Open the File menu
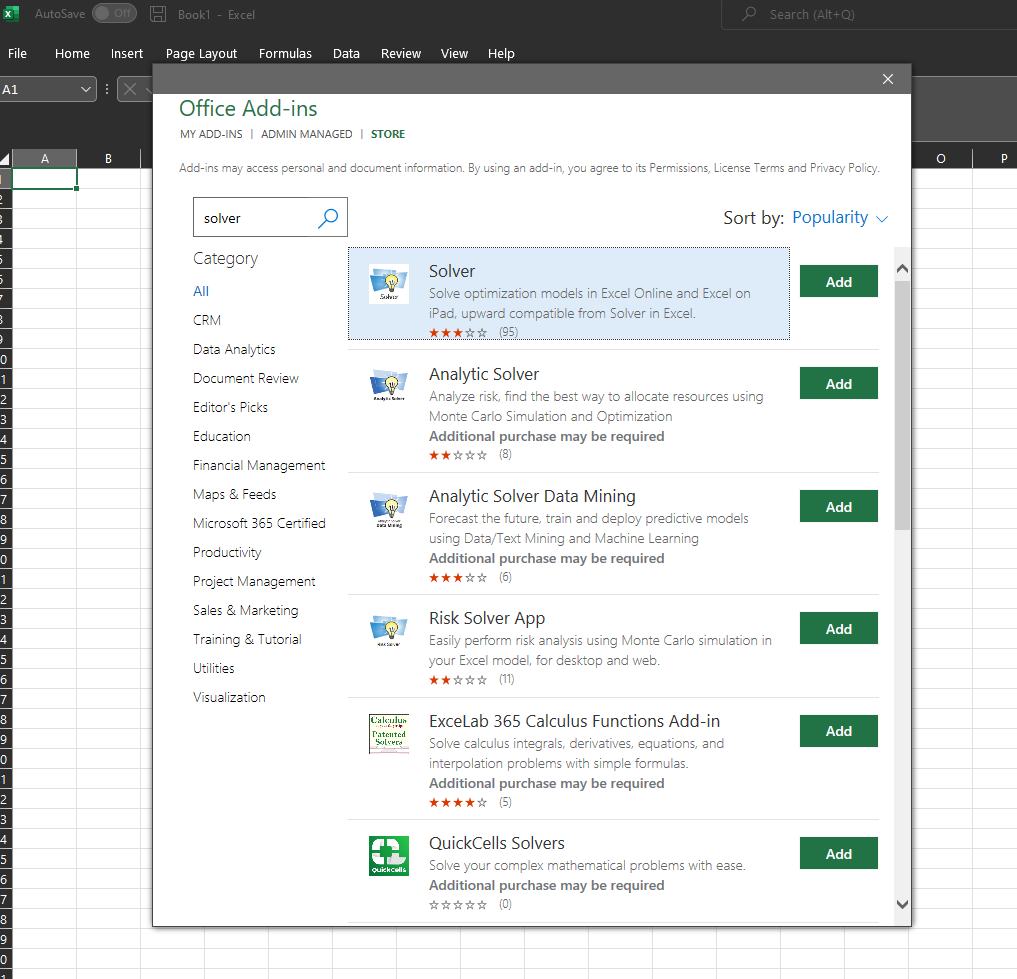This screenshot has height=979, width=1017. (18, 53)
